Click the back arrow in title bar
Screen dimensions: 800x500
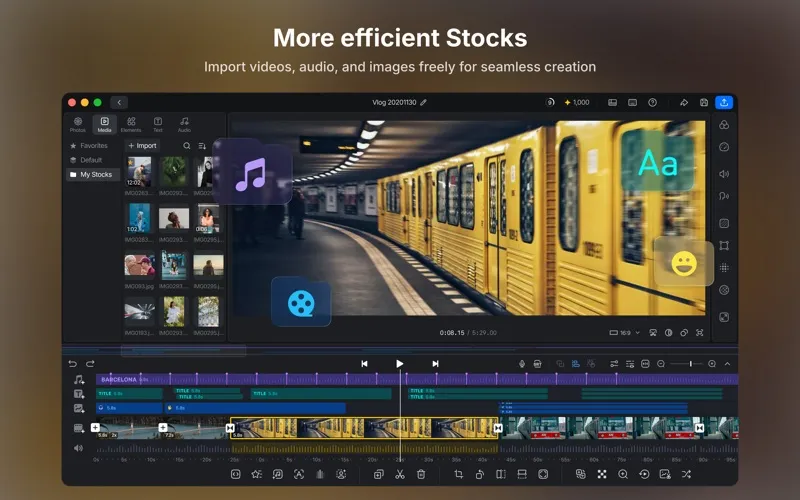(x=119, y=103)
